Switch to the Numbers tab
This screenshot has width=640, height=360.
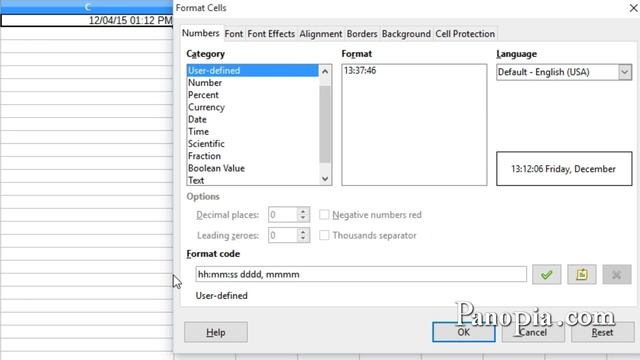[200, 33]
